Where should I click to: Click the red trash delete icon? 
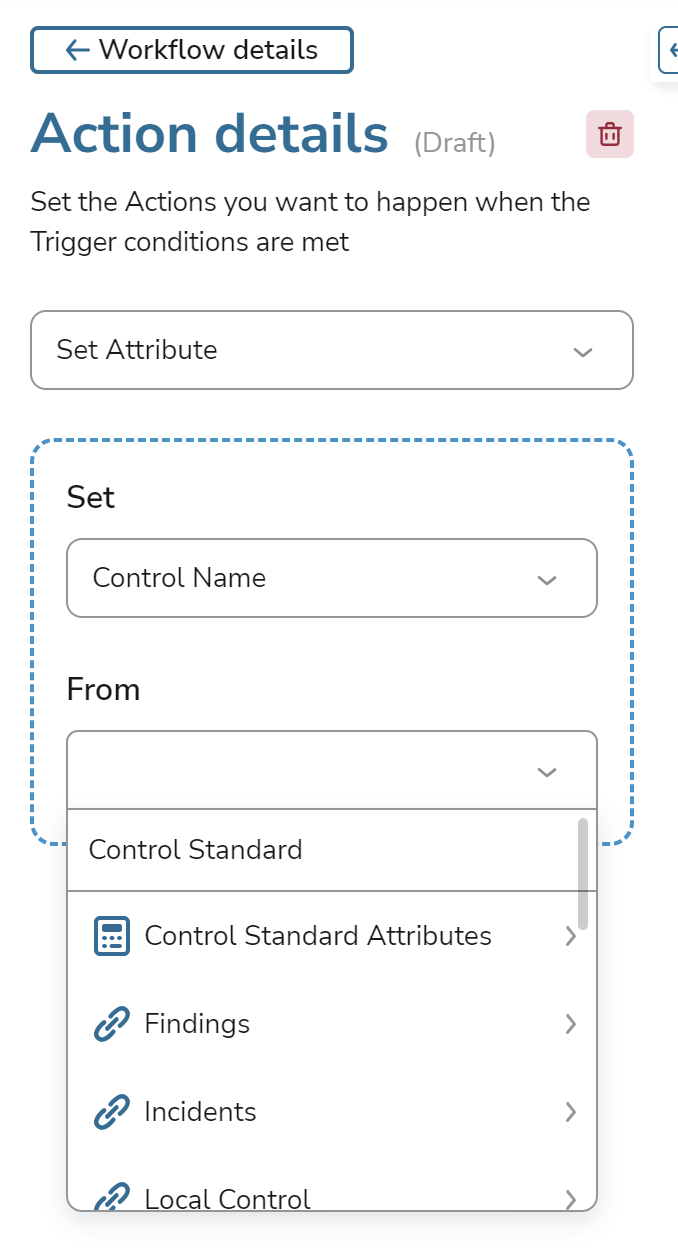(610, 134)
